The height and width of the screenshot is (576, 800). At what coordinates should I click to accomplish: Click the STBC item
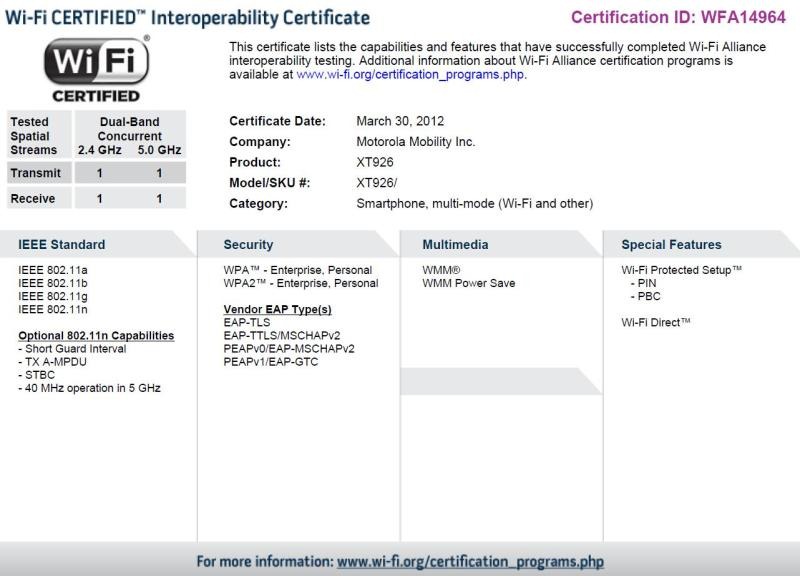pos(36,375)
